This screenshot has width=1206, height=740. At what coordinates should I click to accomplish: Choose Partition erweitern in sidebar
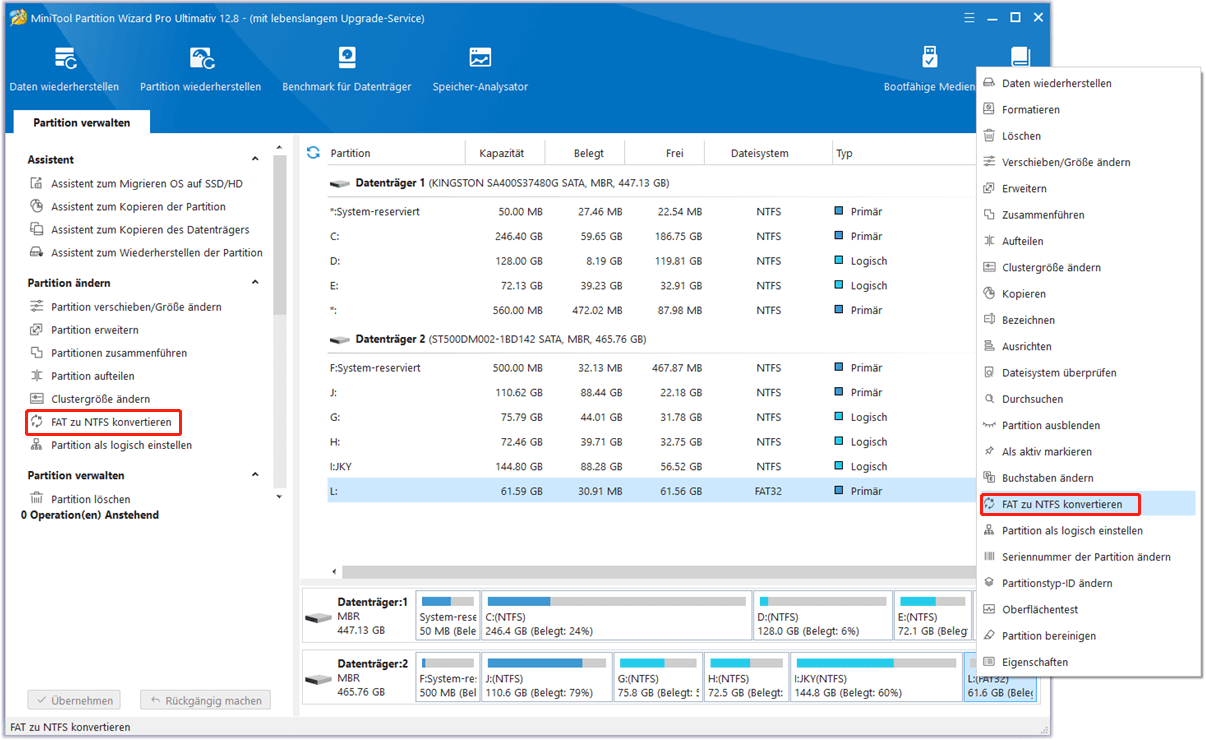tap(84, 330)
